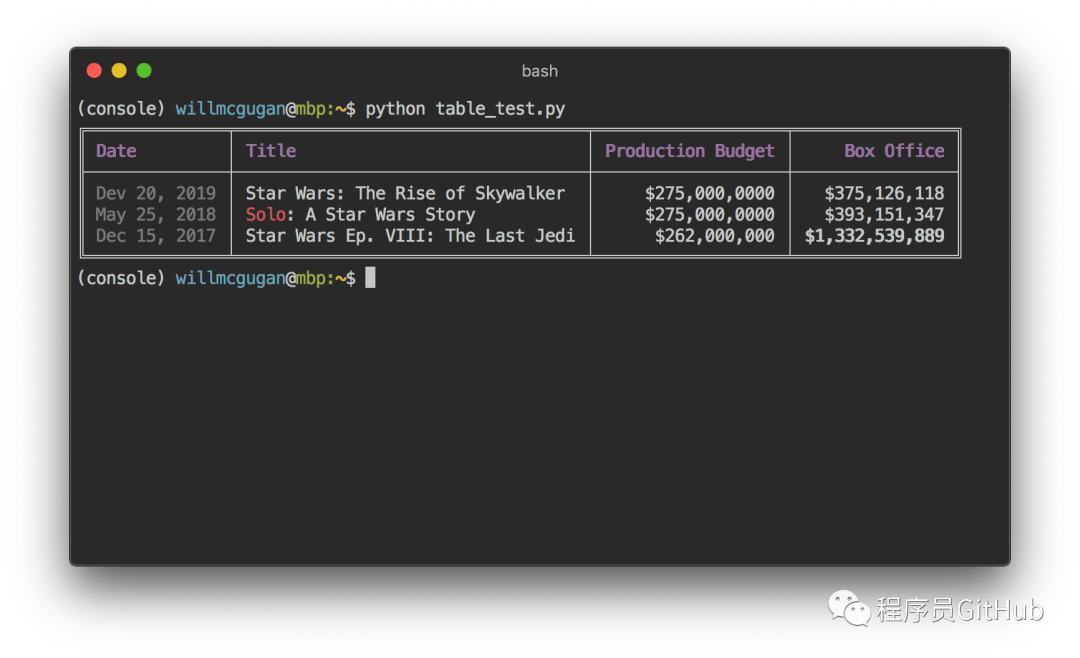The image size is (1080, 658).
Task: Maximize the bash terminal with green button
Action: pos(144,70)
